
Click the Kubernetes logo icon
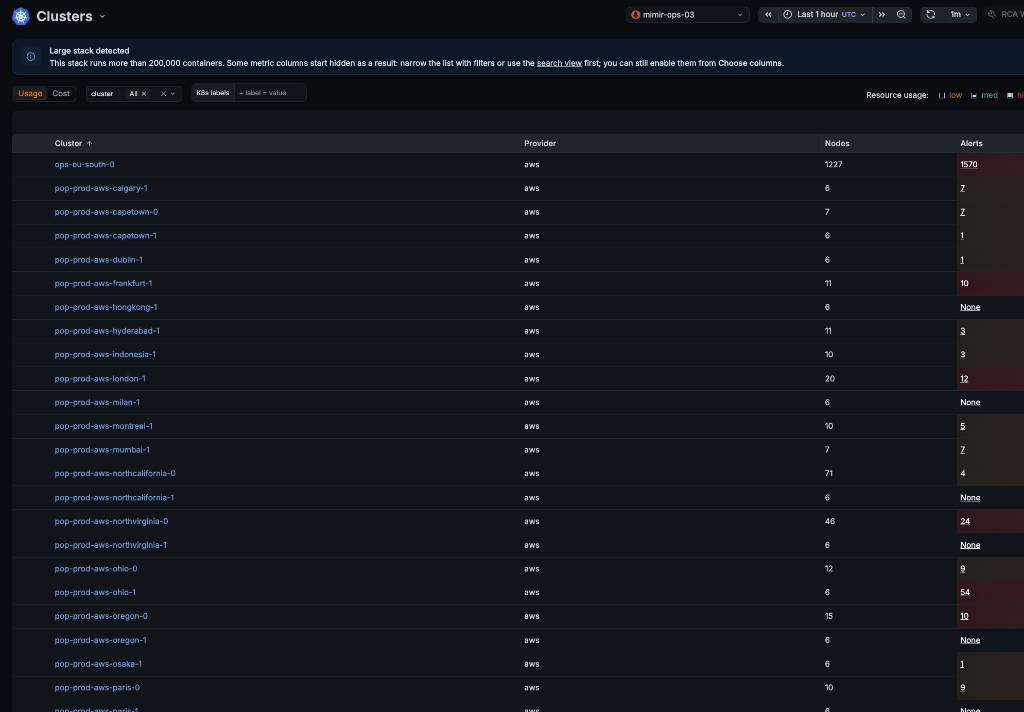click(x=21, y=16)
